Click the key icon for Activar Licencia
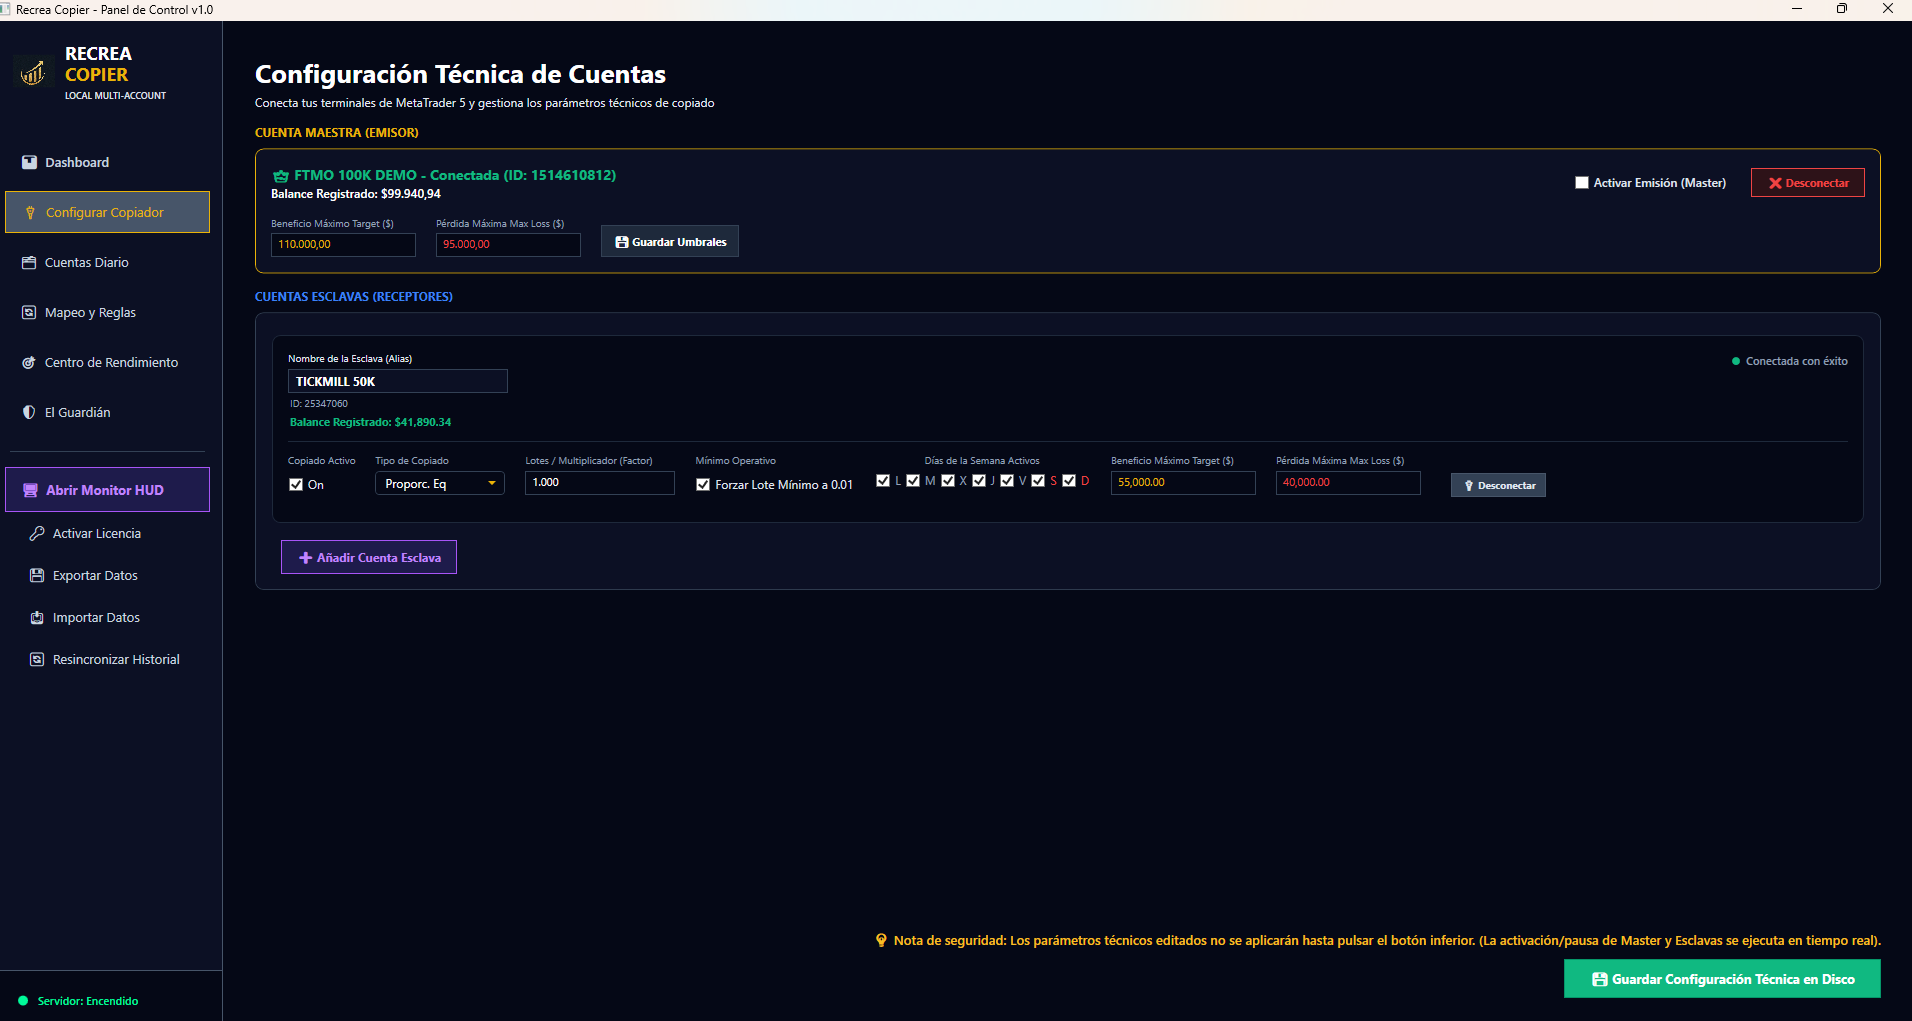The width and height of the screenshot is (1912, 1021). [37, 533]
